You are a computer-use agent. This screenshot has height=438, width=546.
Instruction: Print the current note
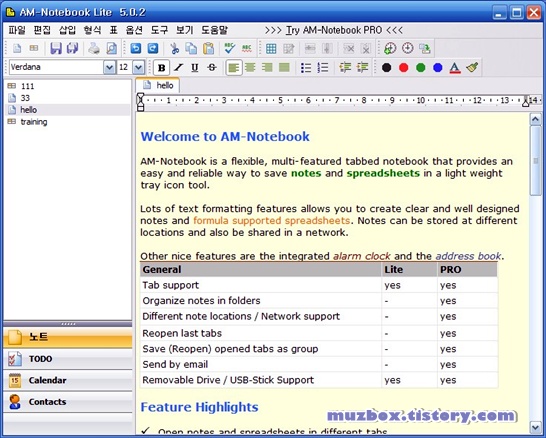94,48
